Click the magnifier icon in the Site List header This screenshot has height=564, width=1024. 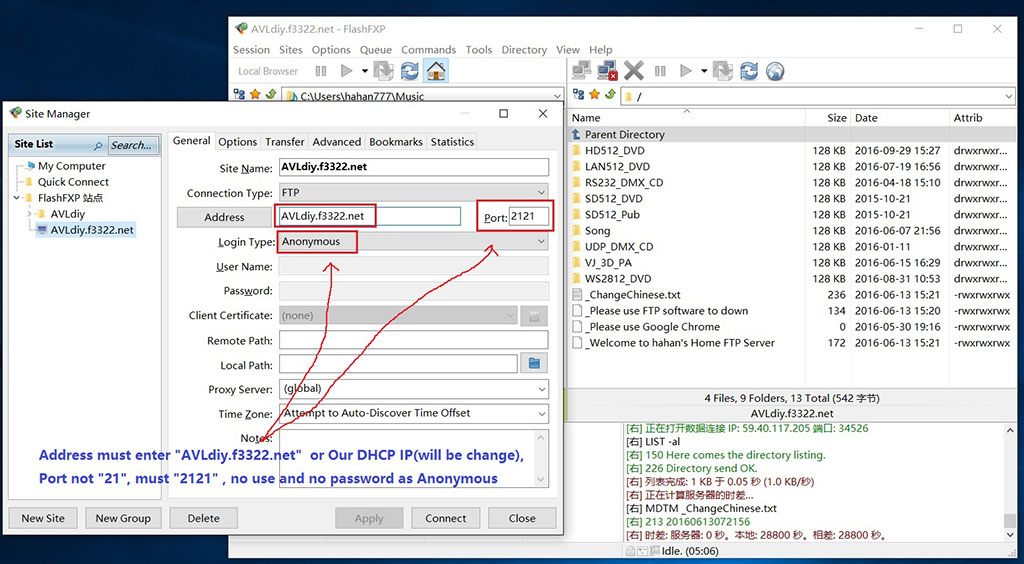pos(98,146)
